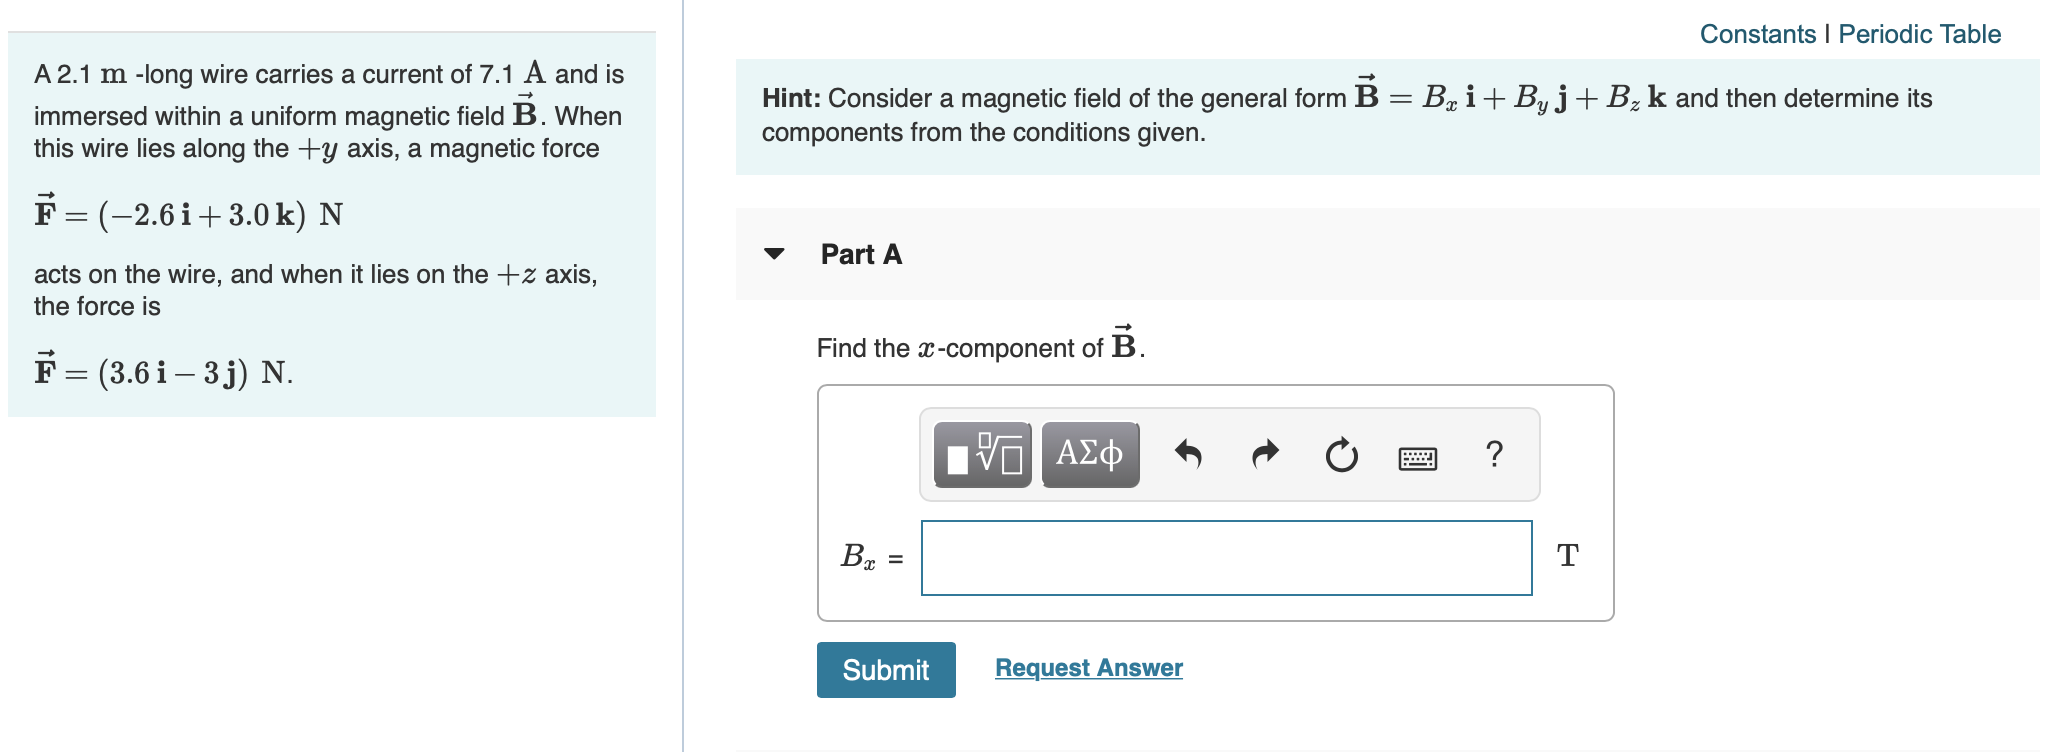This screenshot has width=2057, height=752.
Task: Undo the last equation edit
Action: point(1190,455)
